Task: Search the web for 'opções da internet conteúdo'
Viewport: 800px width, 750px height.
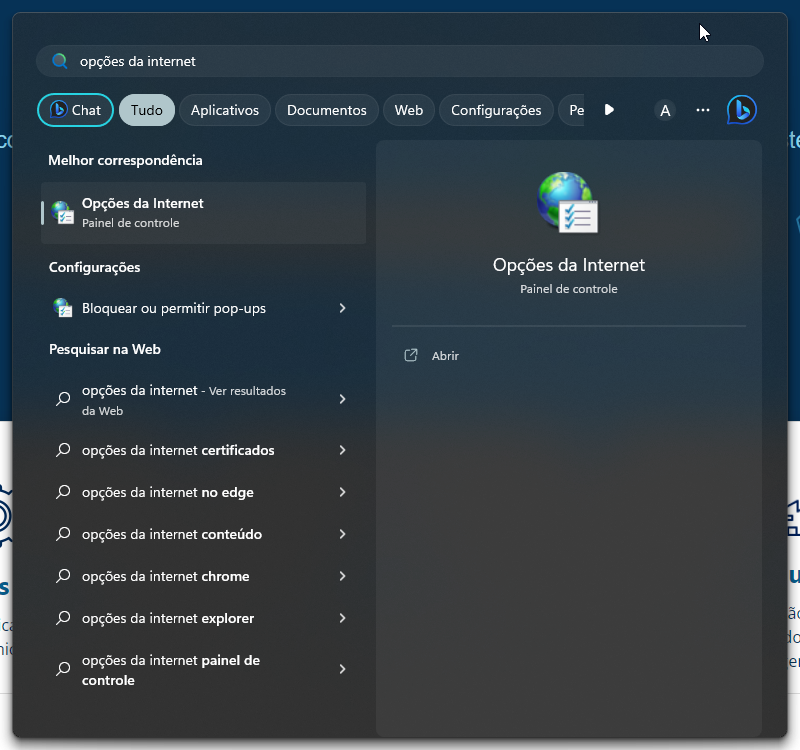Action: click(x=204, y=534)
